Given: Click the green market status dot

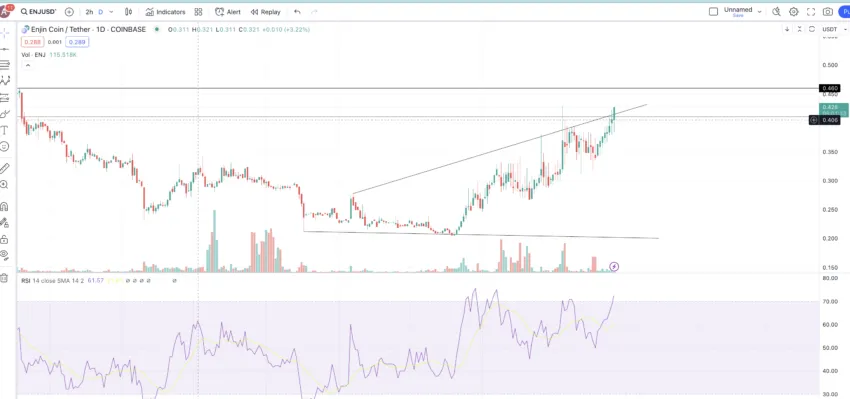Looking at the screenshot, I should click(157, 29).
